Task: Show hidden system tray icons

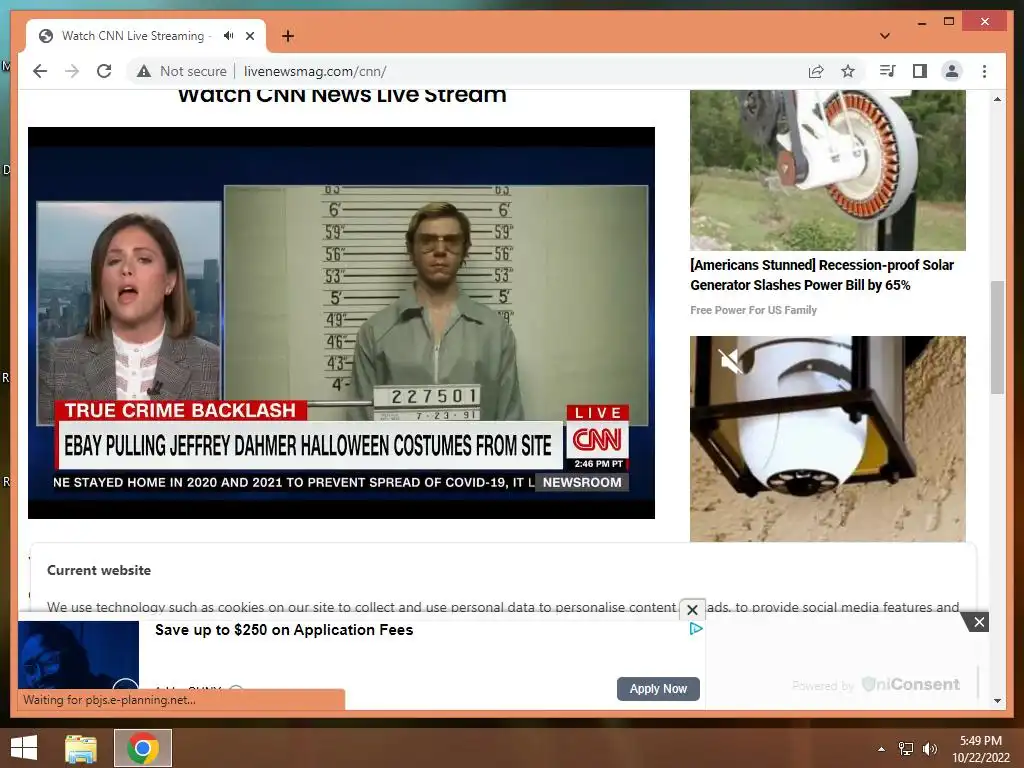Action: pos(882,749)
